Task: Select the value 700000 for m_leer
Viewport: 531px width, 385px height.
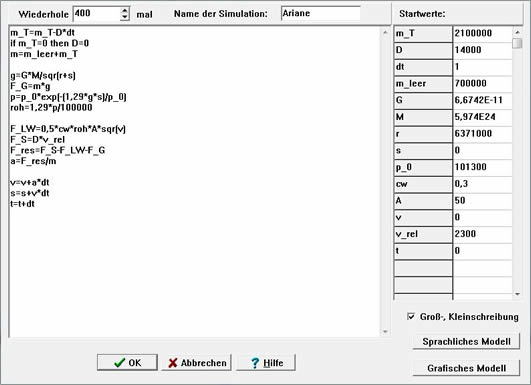Action: [483, 84]
